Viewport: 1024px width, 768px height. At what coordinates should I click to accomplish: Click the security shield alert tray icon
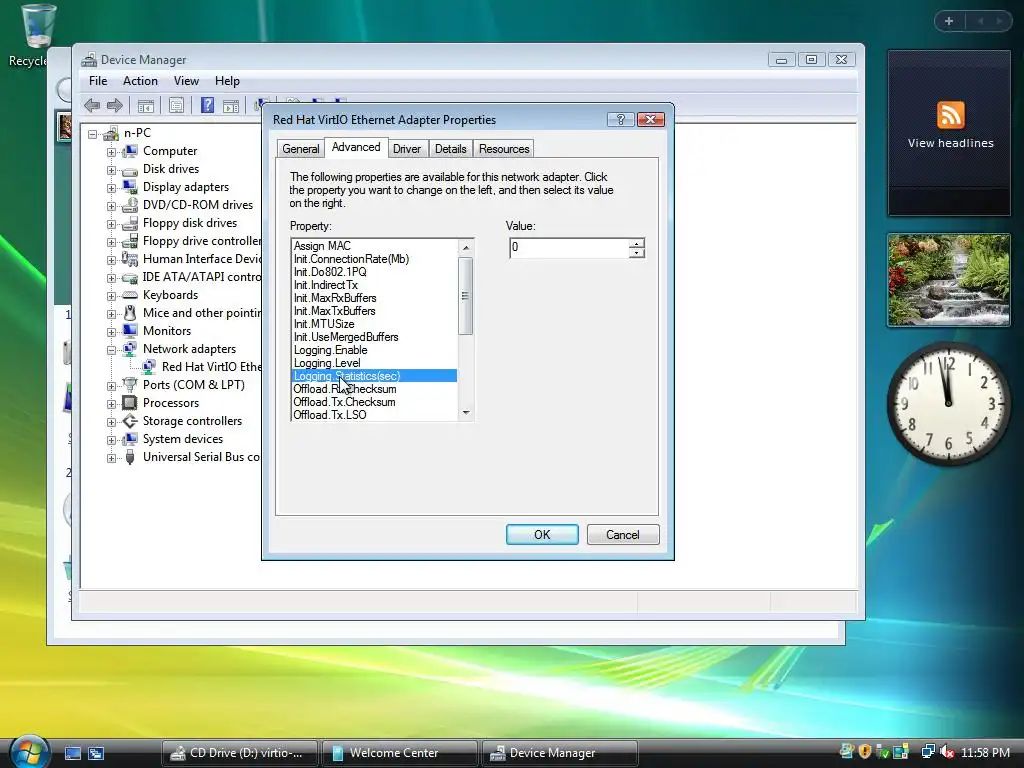[865, 752]
